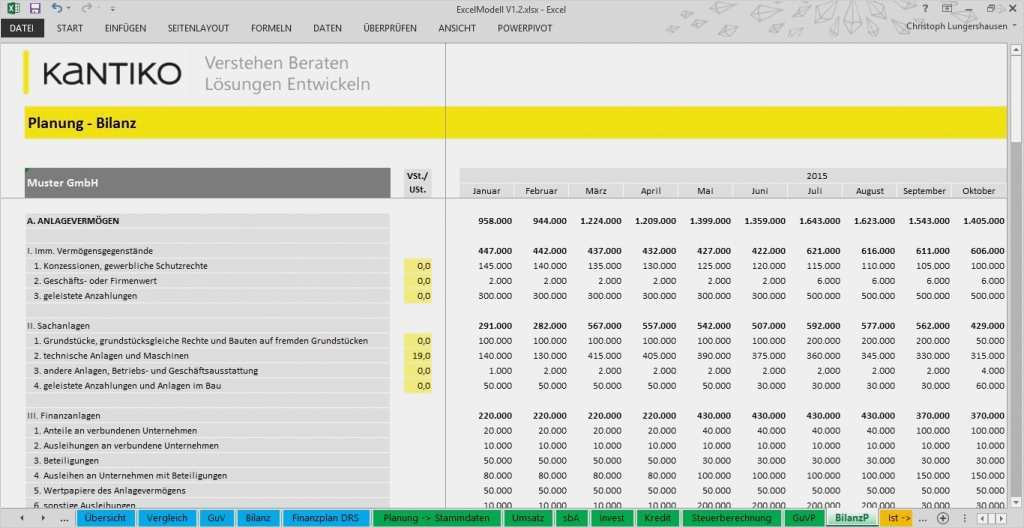This screenshot has width=1024, height=528.
Task: Click the Save icon in quick access toolbar
Action: (x=35, y=8)
